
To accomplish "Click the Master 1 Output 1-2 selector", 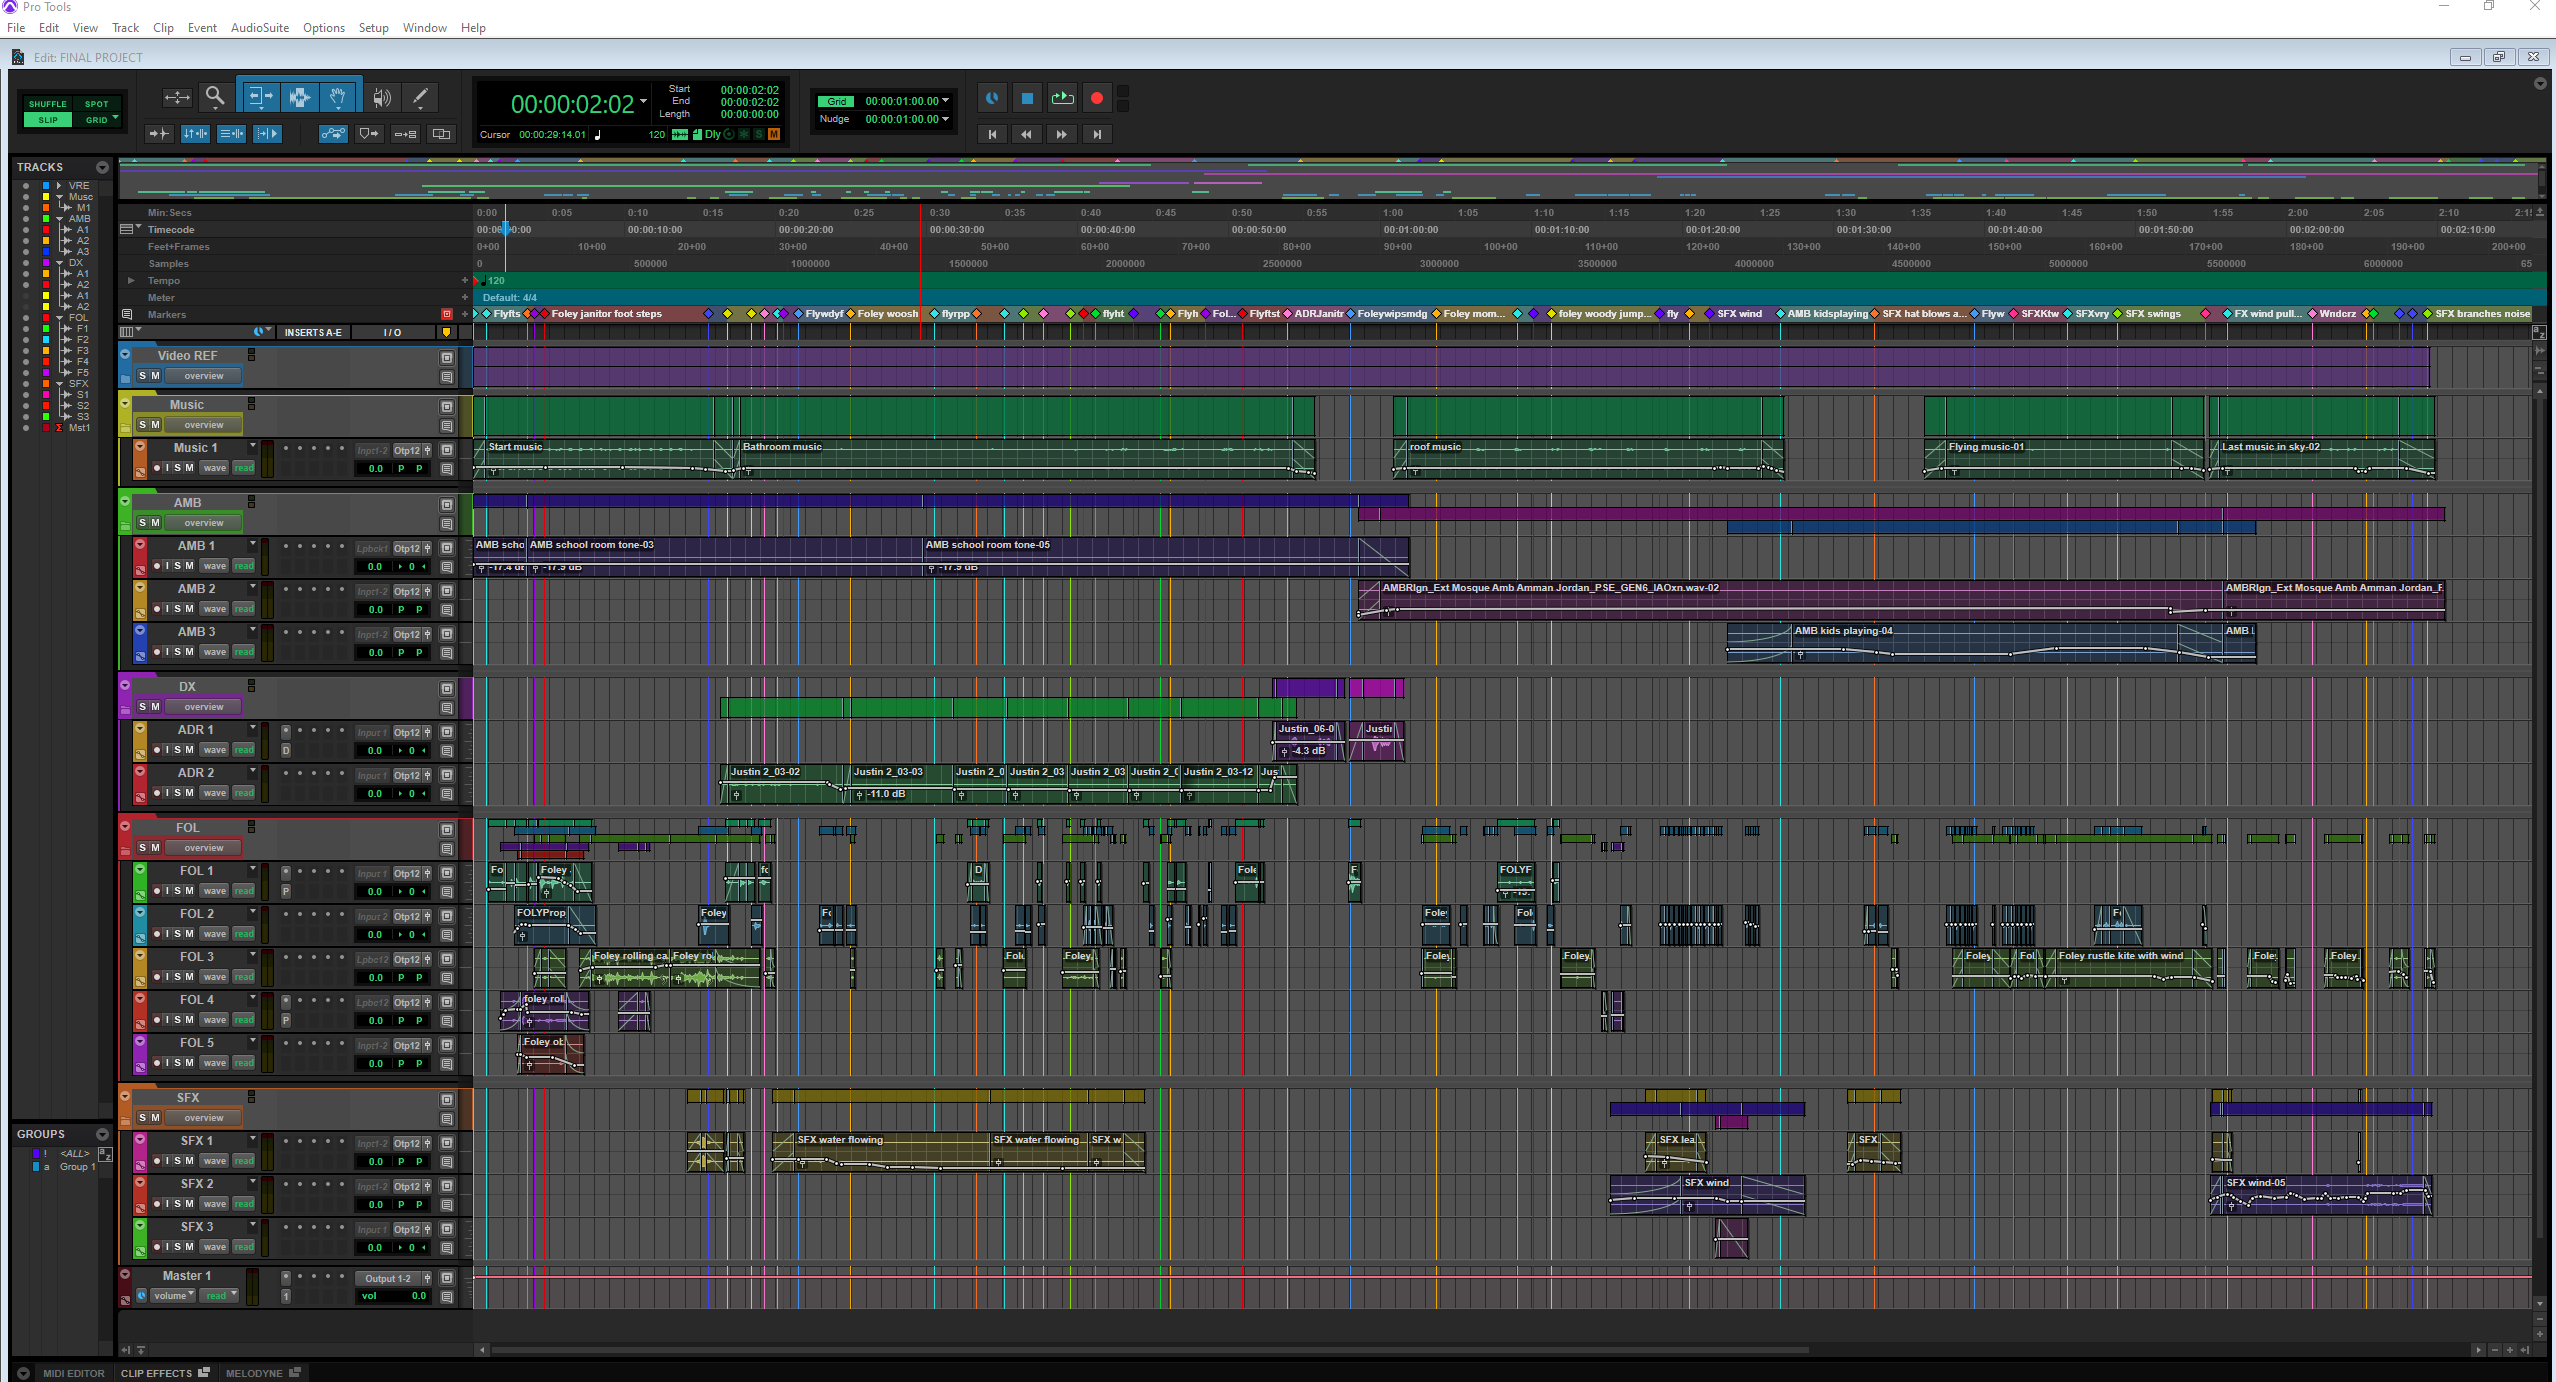I will (x=388, y=1279).
